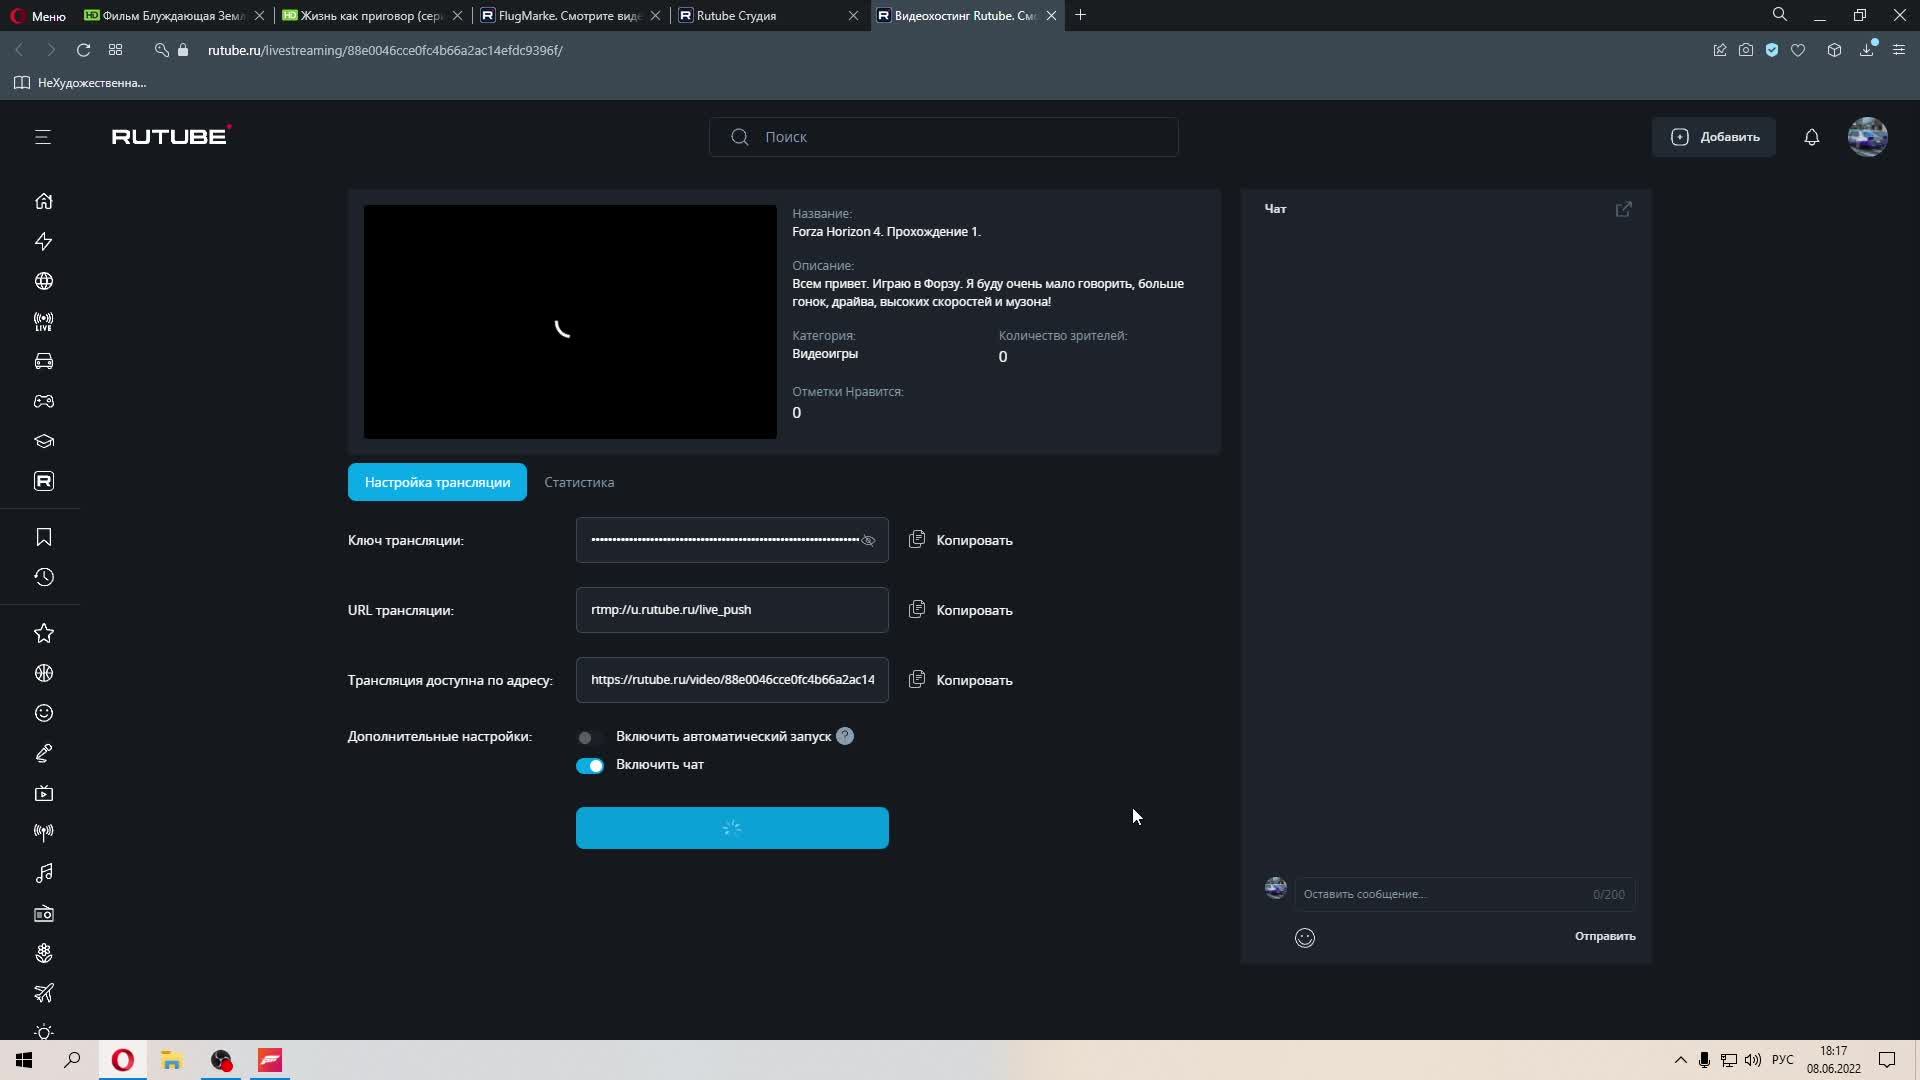The image size is (1920, 1080).
Task: Click the LIVE broadcasts sidebar icon
Action: [44, 321]
